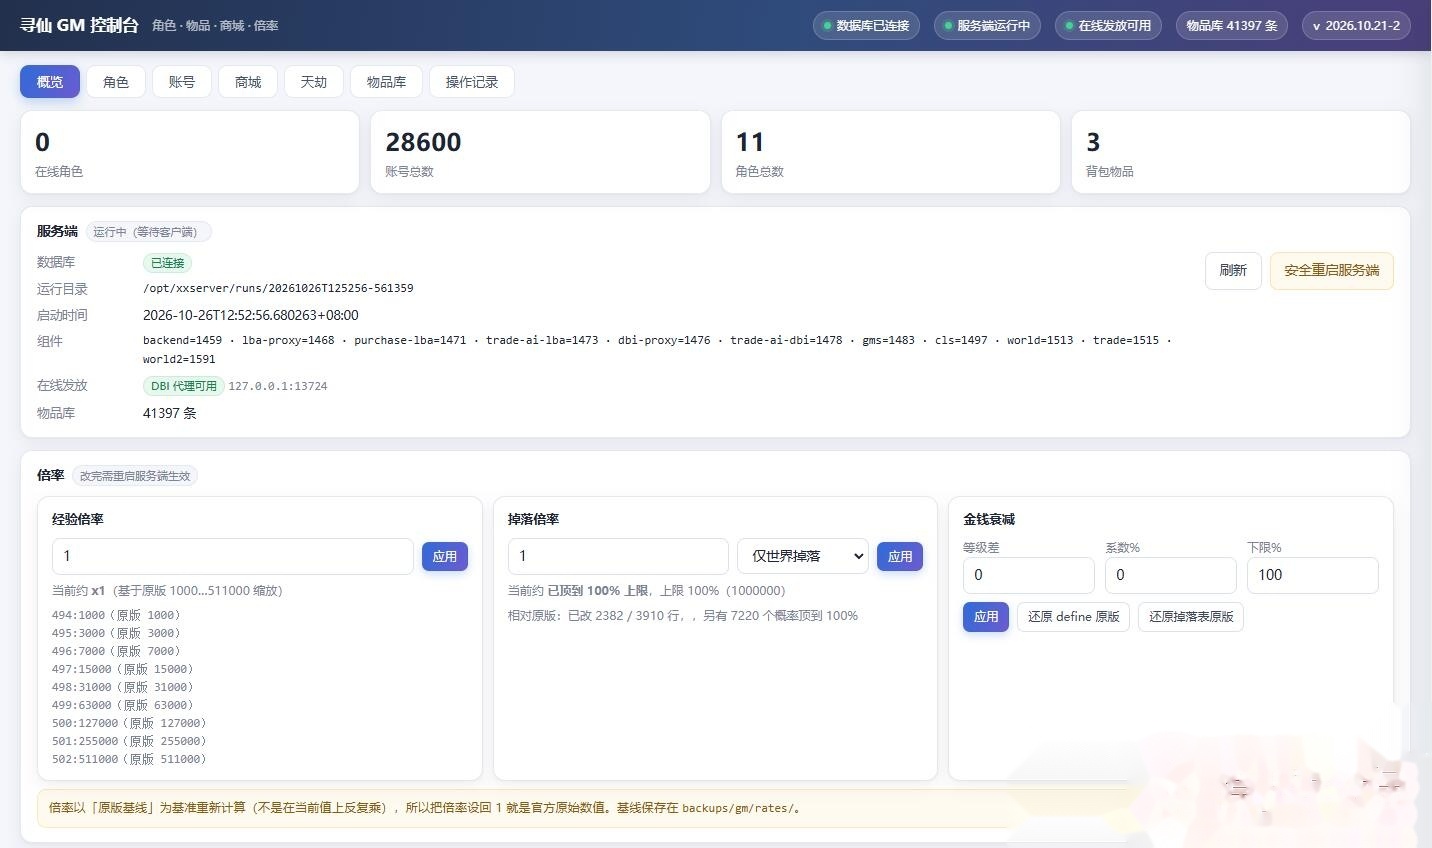Click the 数据库已连接 status pill
Viewport: 1432px width, 848px height.
point(866,26)
